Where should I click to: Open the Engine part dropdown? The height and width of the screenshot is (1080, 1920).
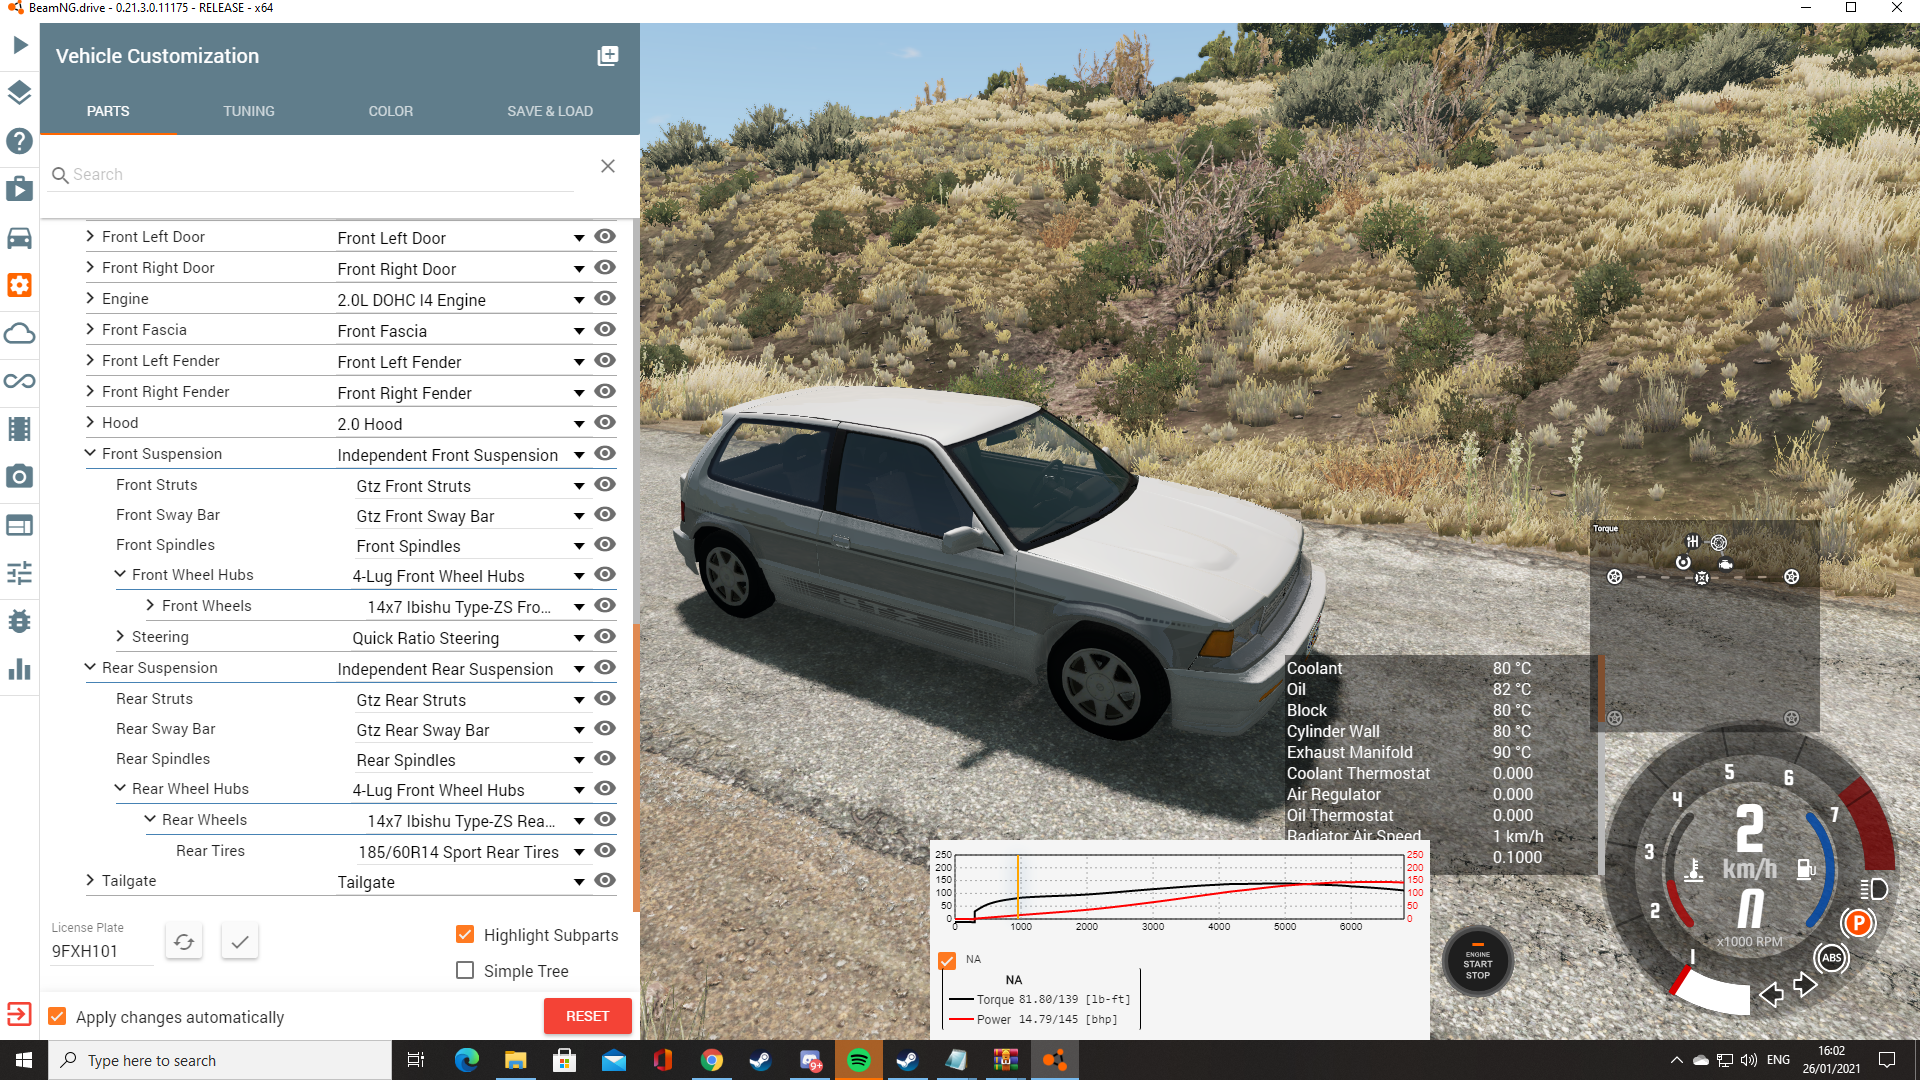tap(579, 300)
